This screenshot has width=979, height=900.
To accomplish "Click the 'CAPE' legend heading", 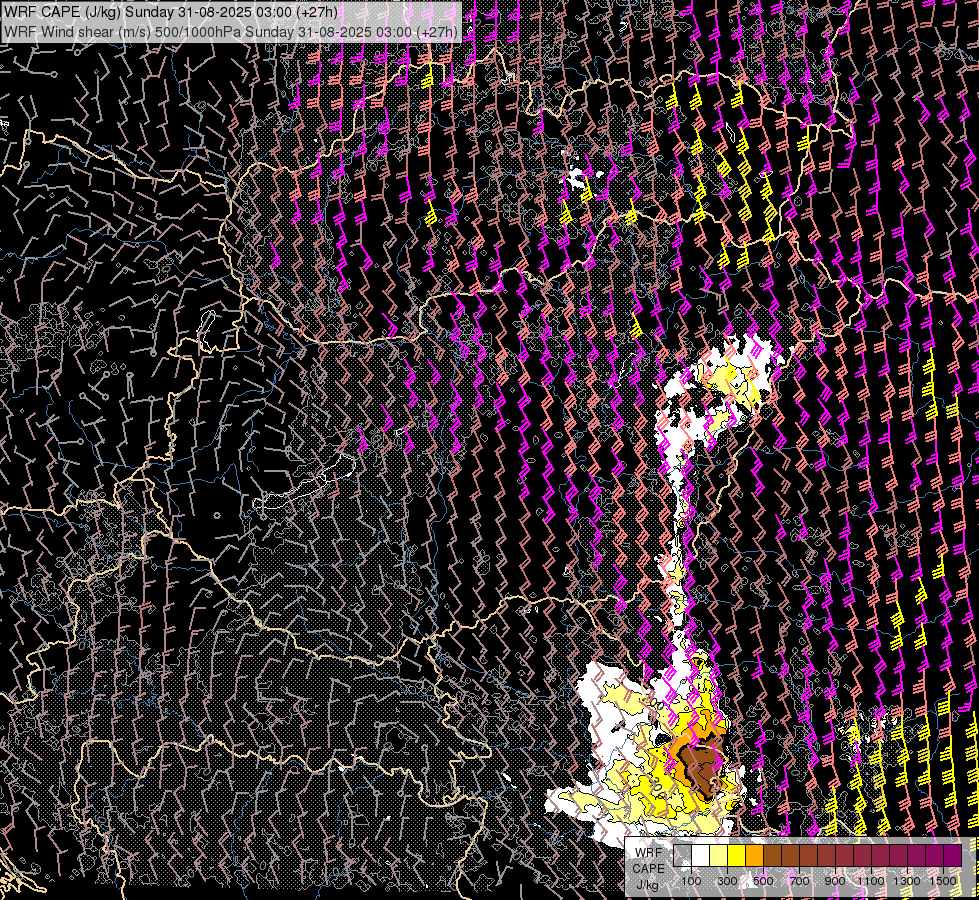I will 648,869.
